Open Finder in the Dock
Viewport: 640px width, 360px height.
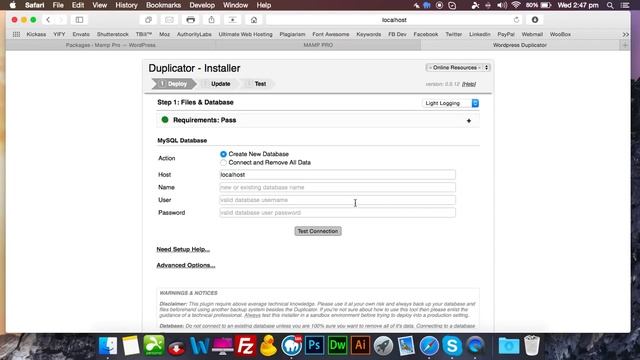click(108, 346)
